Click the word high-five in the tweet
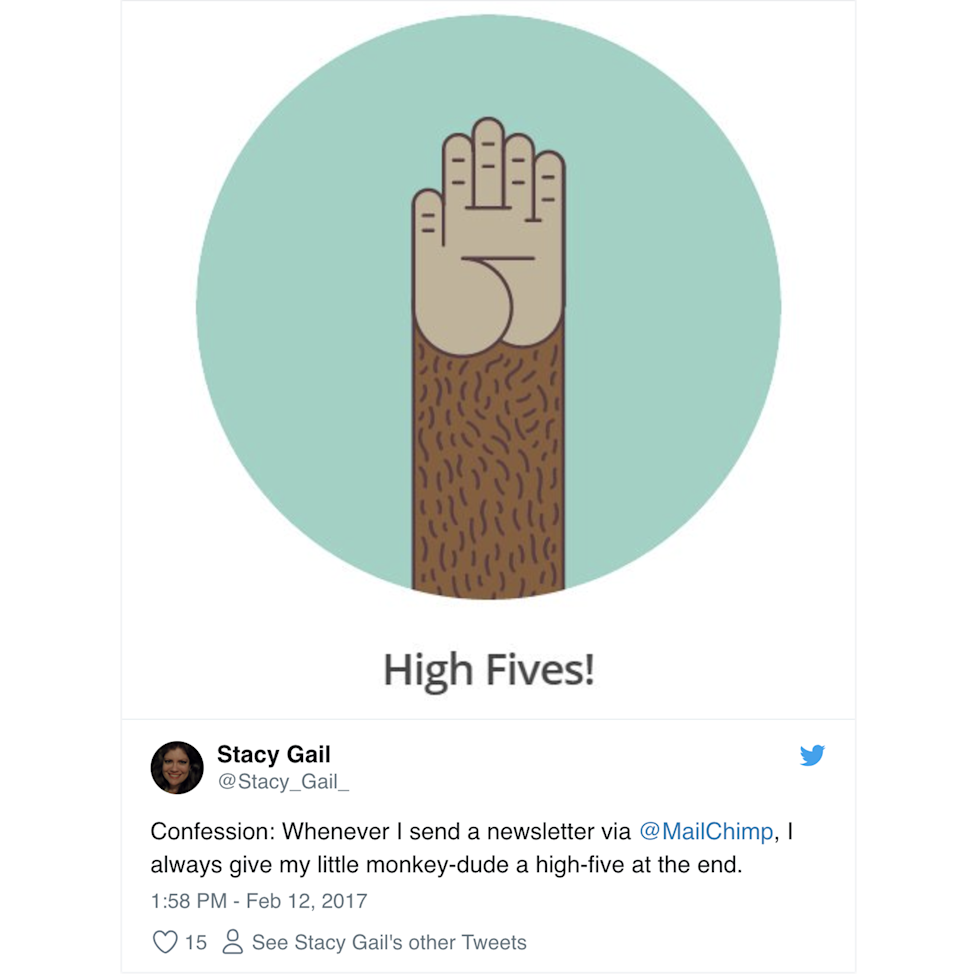 tap(579, 865)
